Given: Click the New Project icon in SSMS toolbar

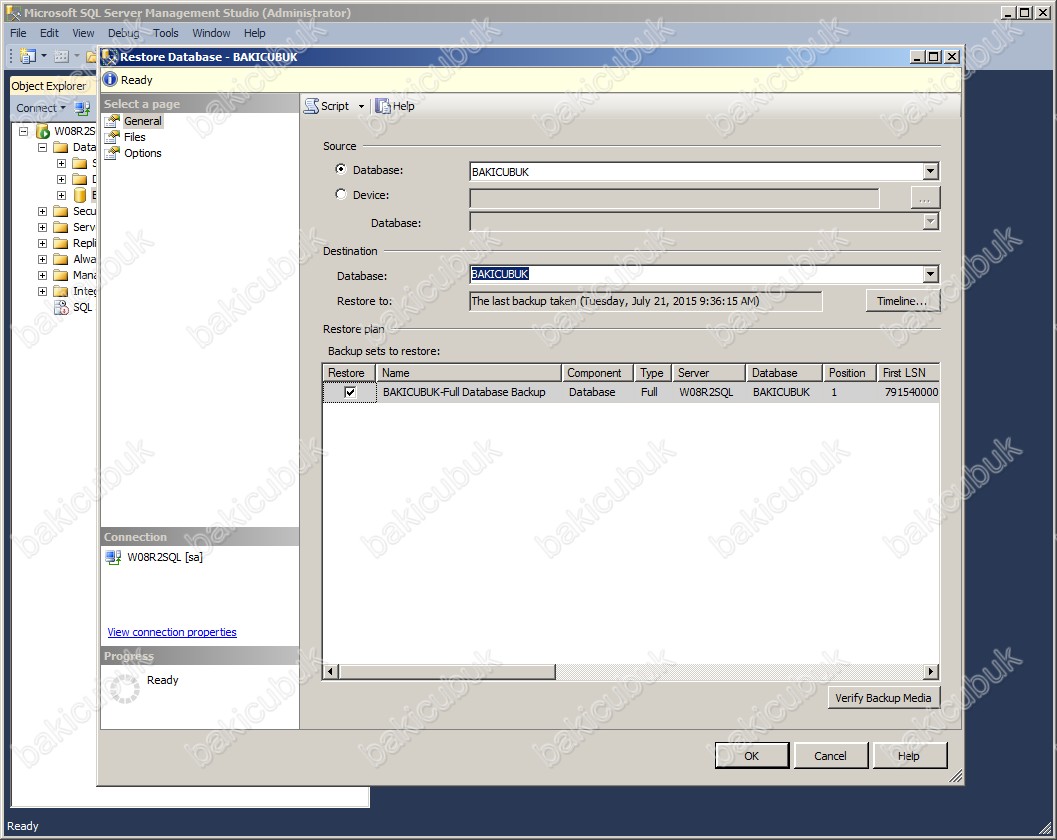Looking at the screenshot, I should click(28, 57).
